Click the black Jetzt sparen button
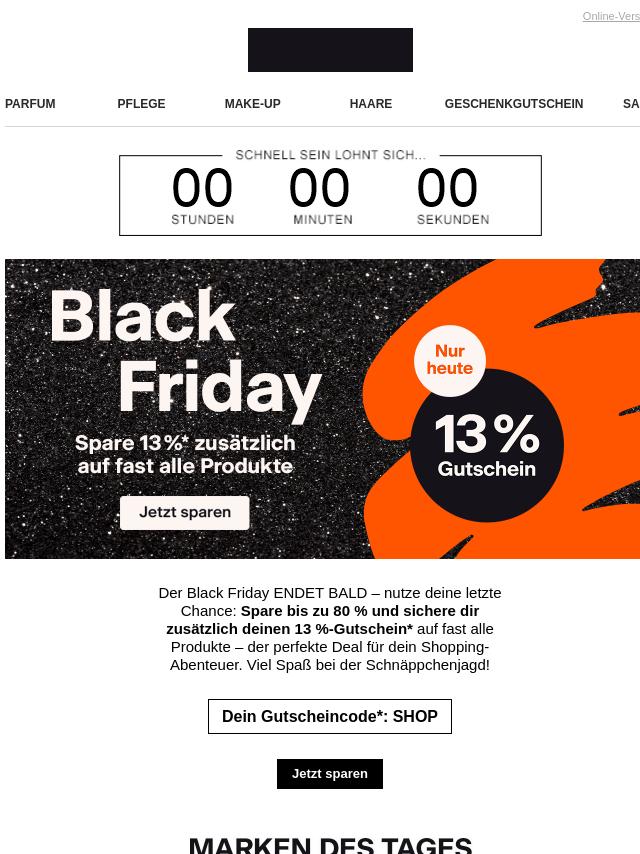The width and height of the screenshot is (640, 854). click(330, 773)
